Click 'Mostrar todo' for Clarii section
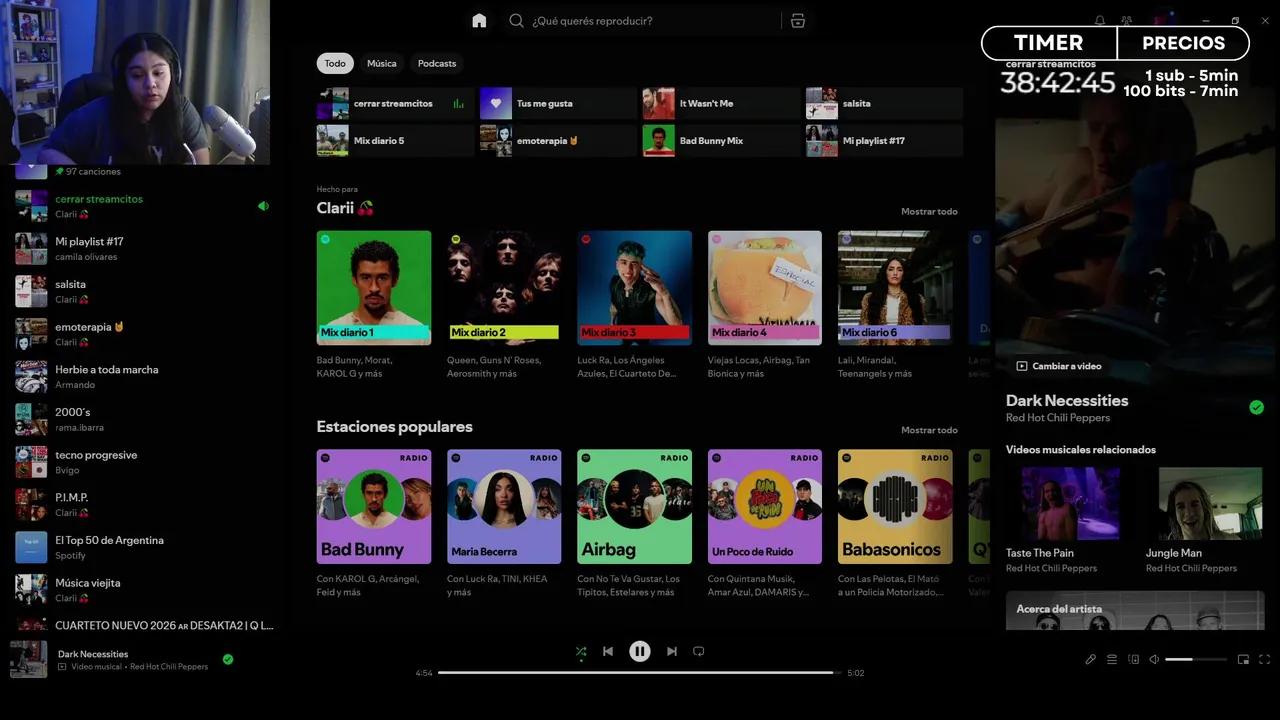This screenshot has width=1280, height=720. (x=929, y=211)
